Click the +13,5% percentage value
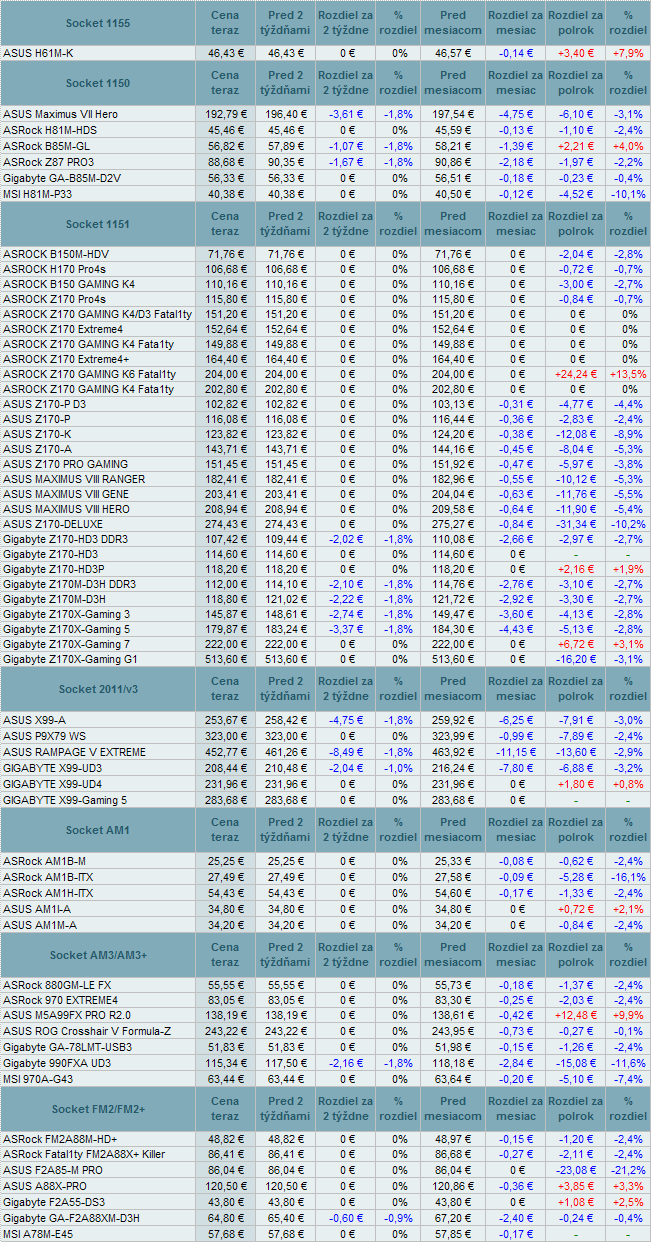Viewport: 651px width, 1242px height. pos(628,374)
